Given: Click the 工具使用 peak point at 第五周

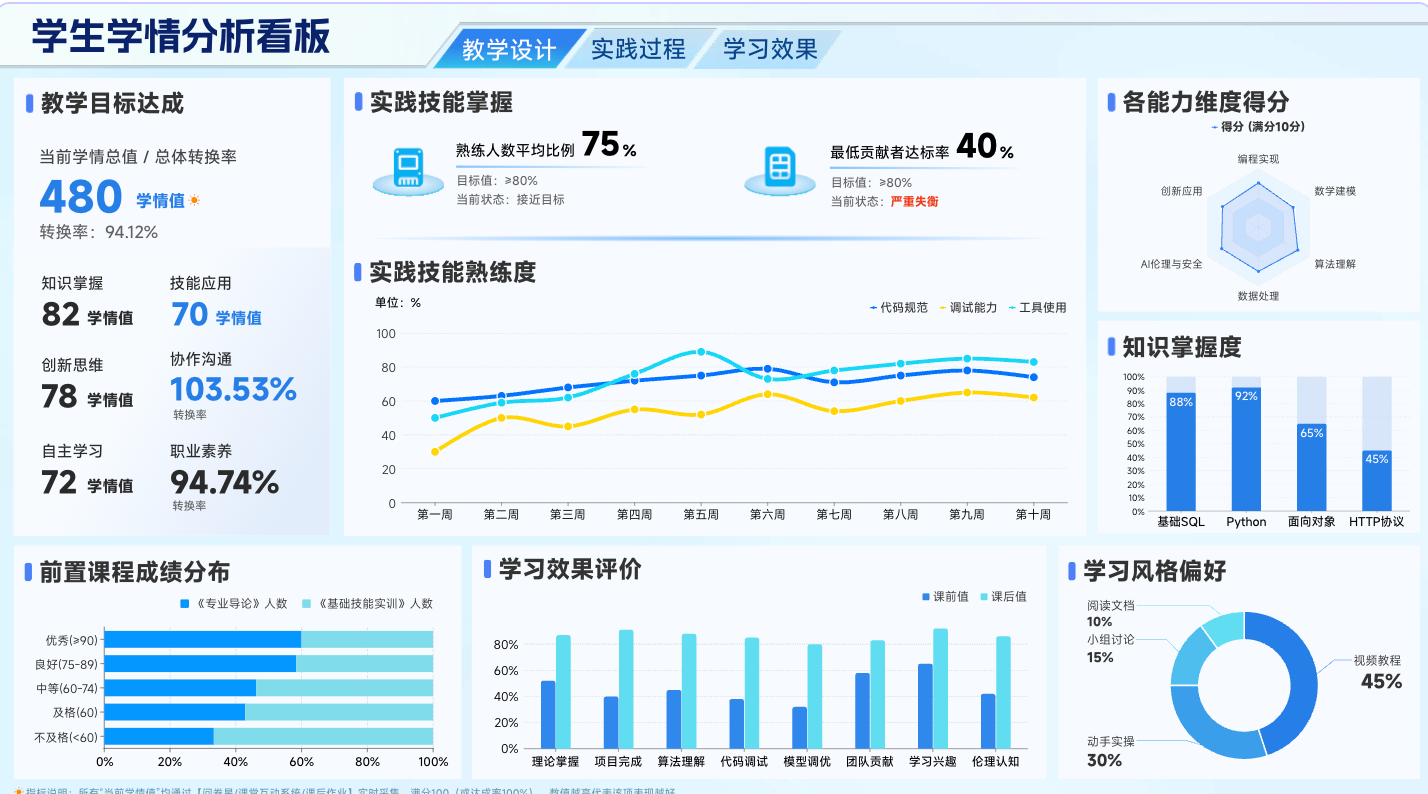Looking at the screenshot, I should tap(701, 352).
